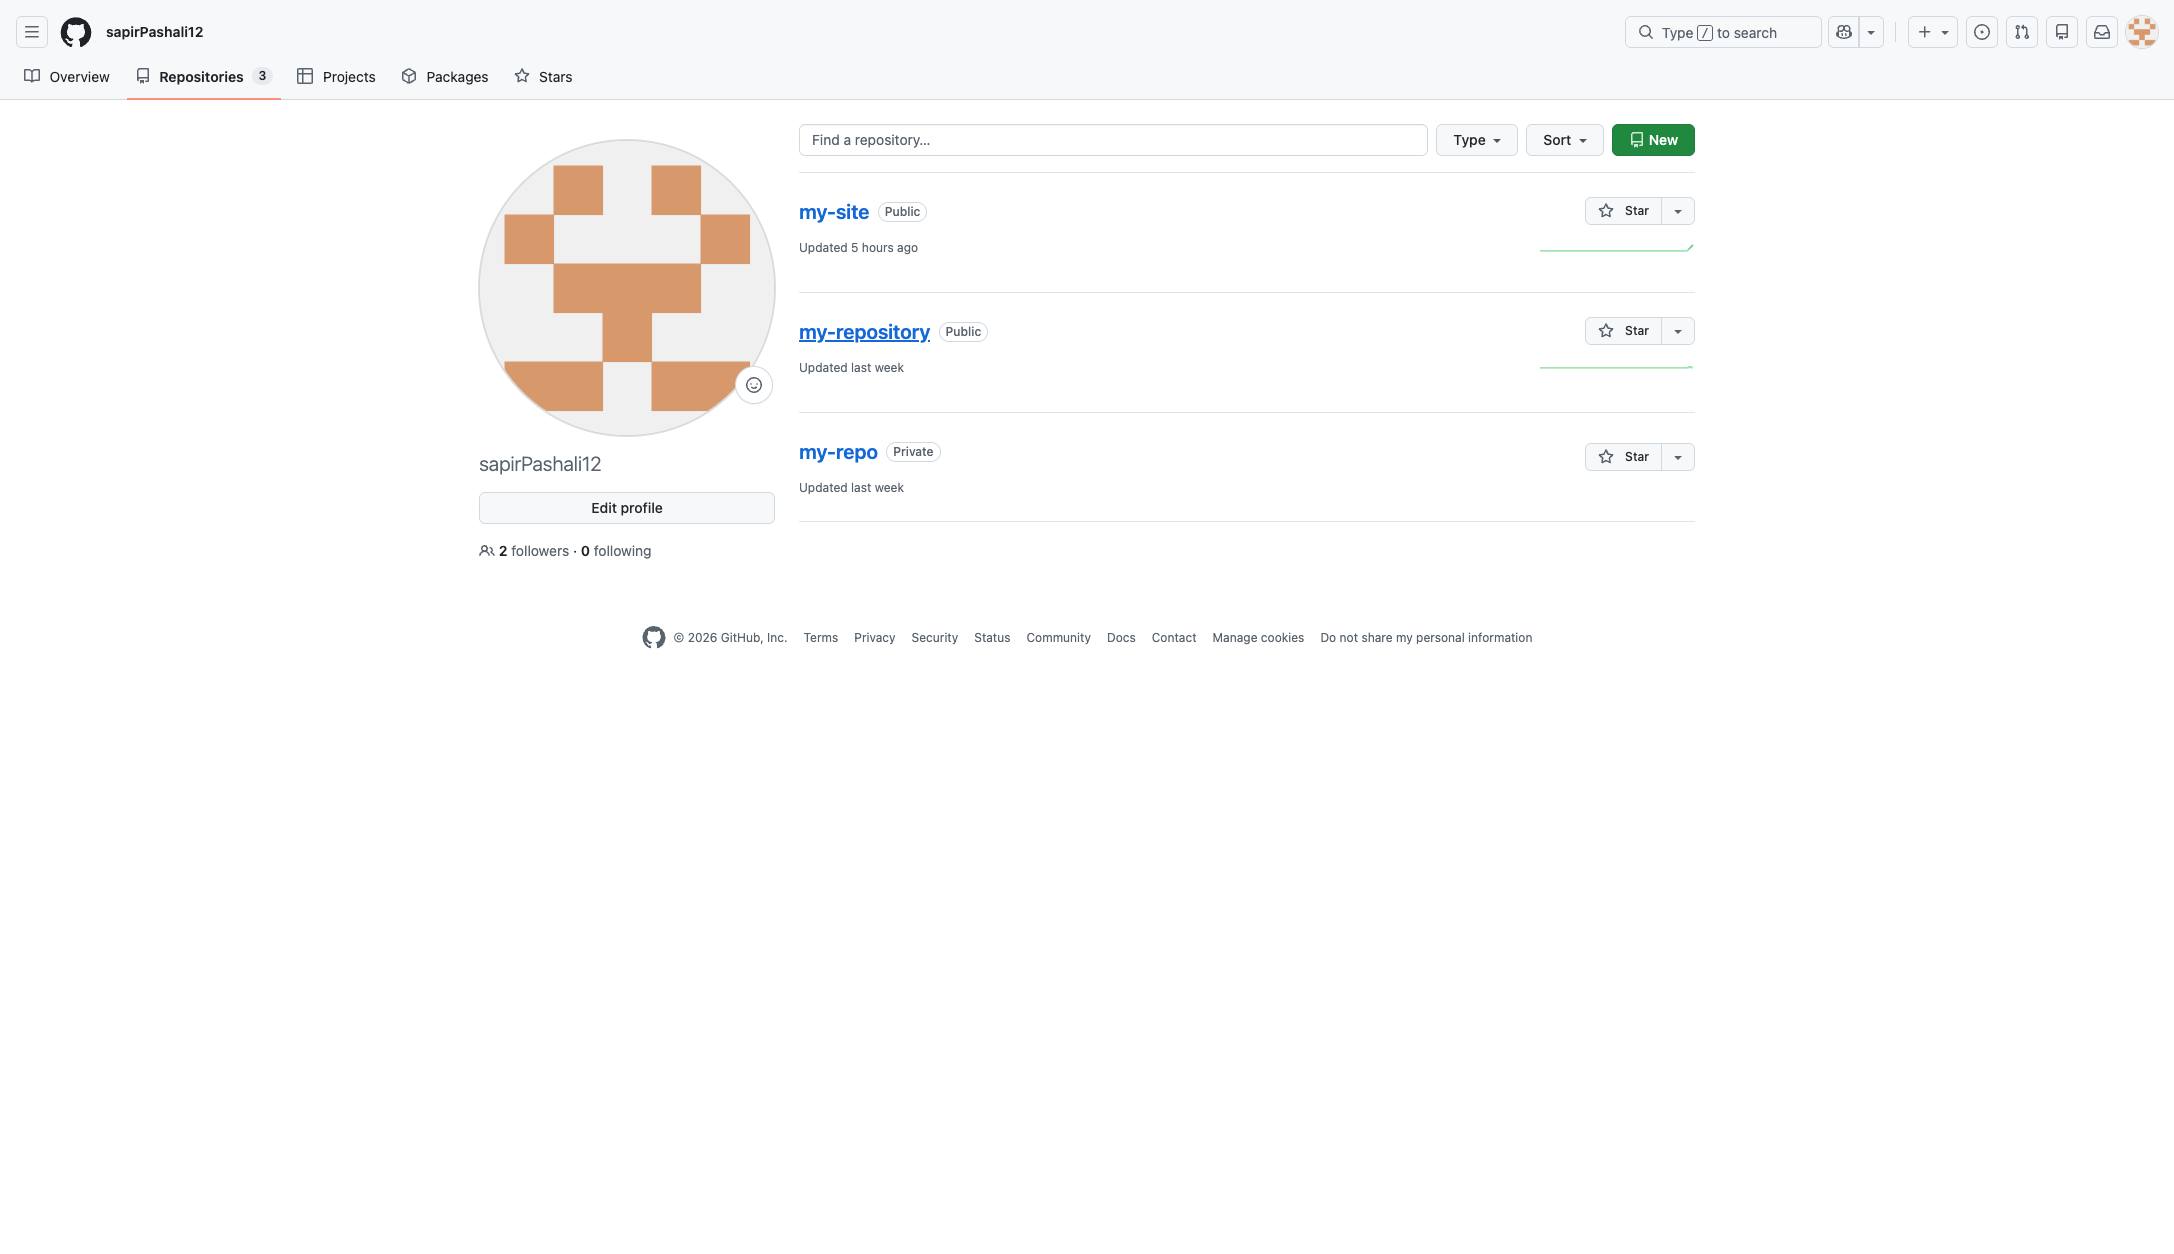Click 'Updated 5 hours ago' text
The width and height of the screenshot is (2174, 1254).
858,248
